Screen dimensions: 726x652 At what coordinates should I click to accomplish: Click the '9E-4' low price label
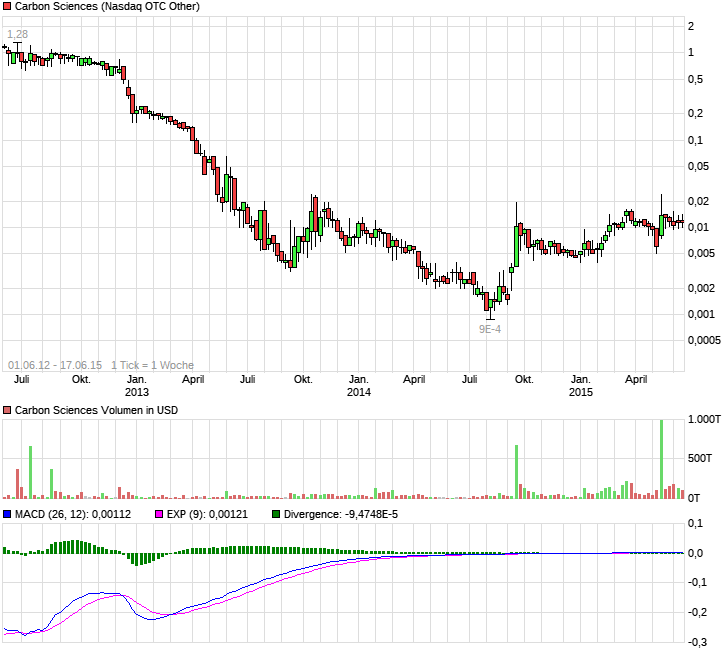pyautogui.click(x=490, y=329)
